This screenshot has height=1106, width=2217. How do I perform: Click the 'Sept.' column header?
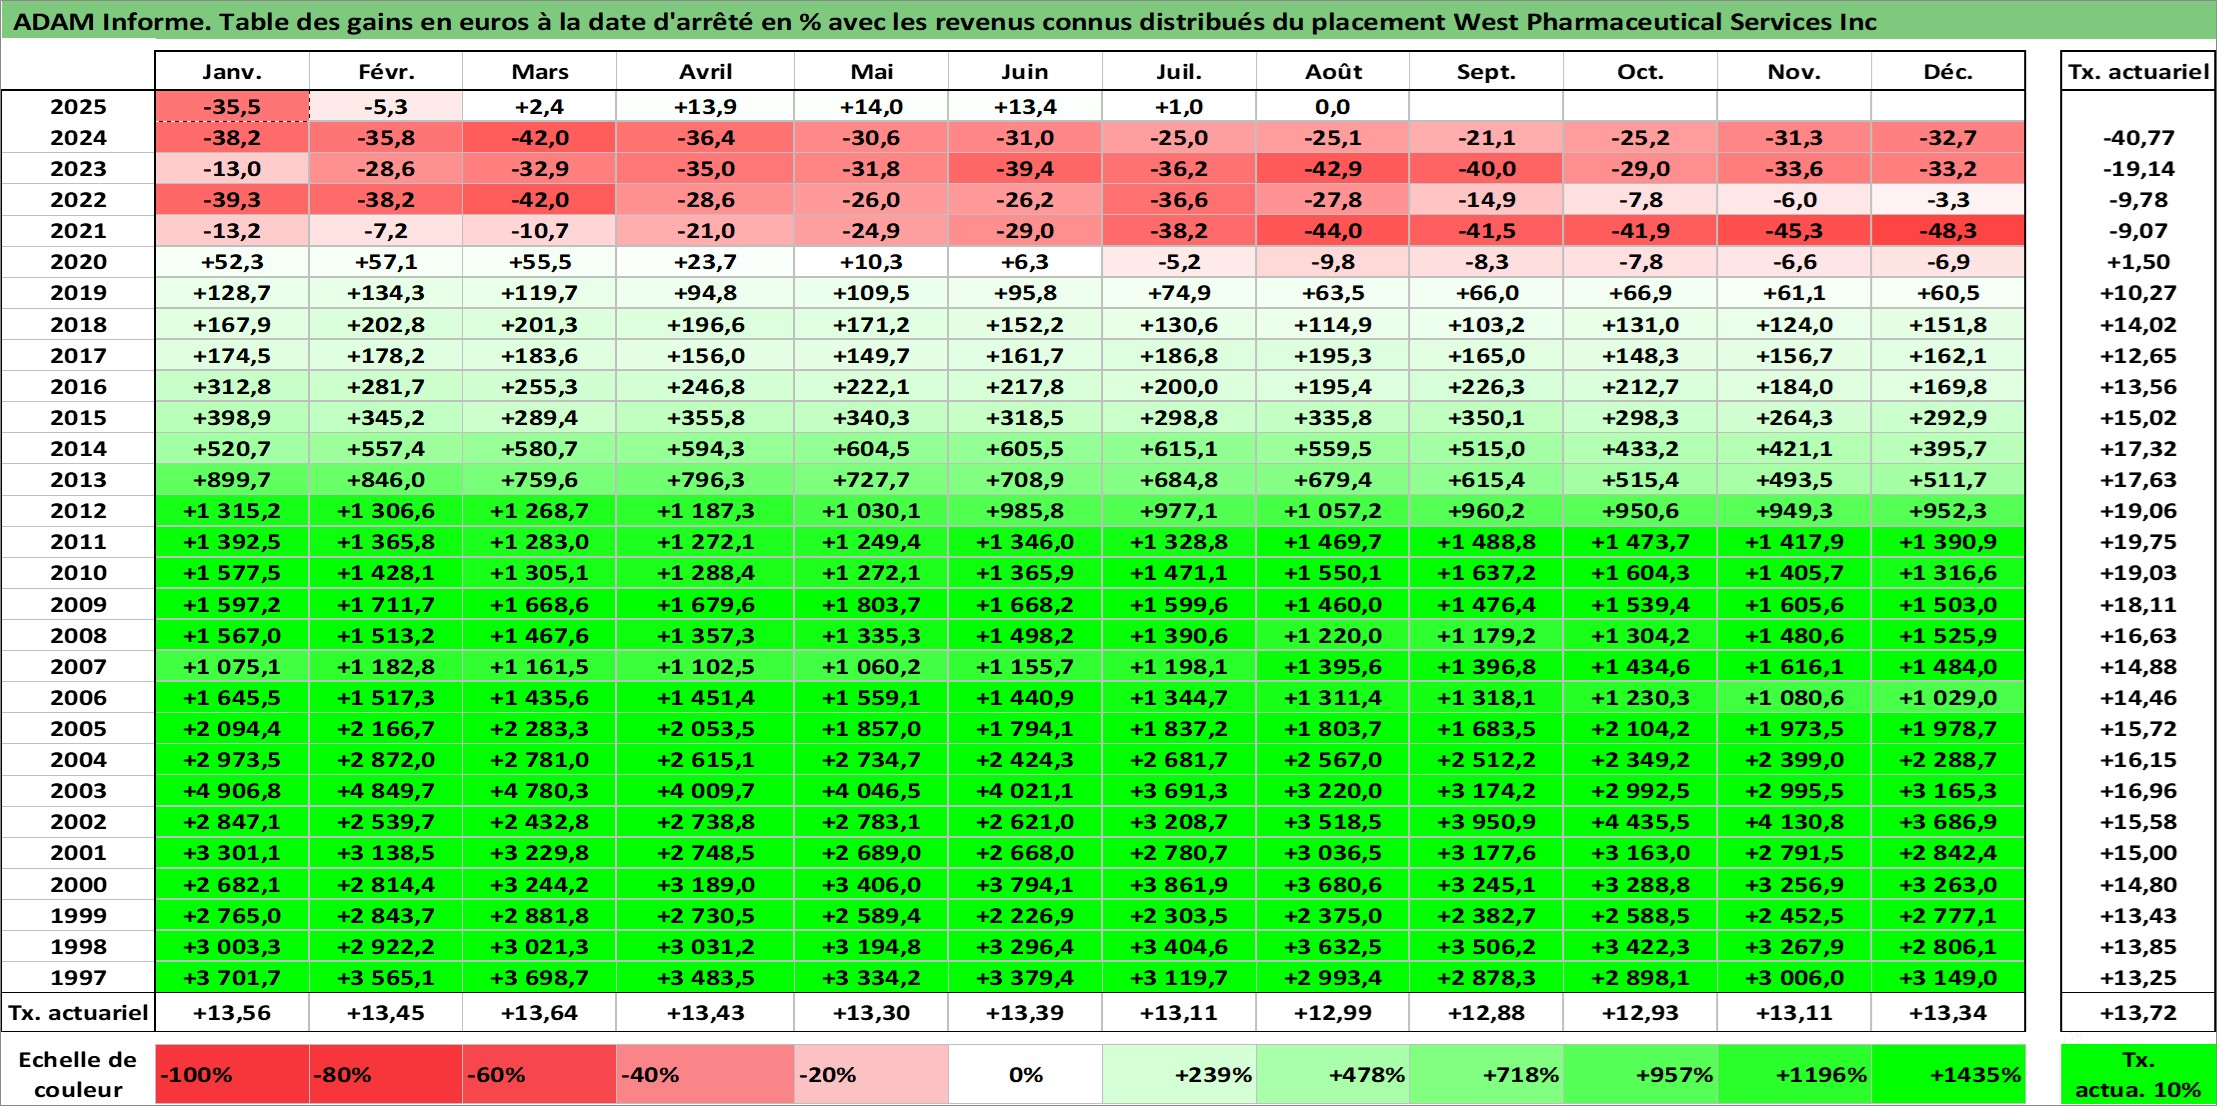tap(1486, 71)
